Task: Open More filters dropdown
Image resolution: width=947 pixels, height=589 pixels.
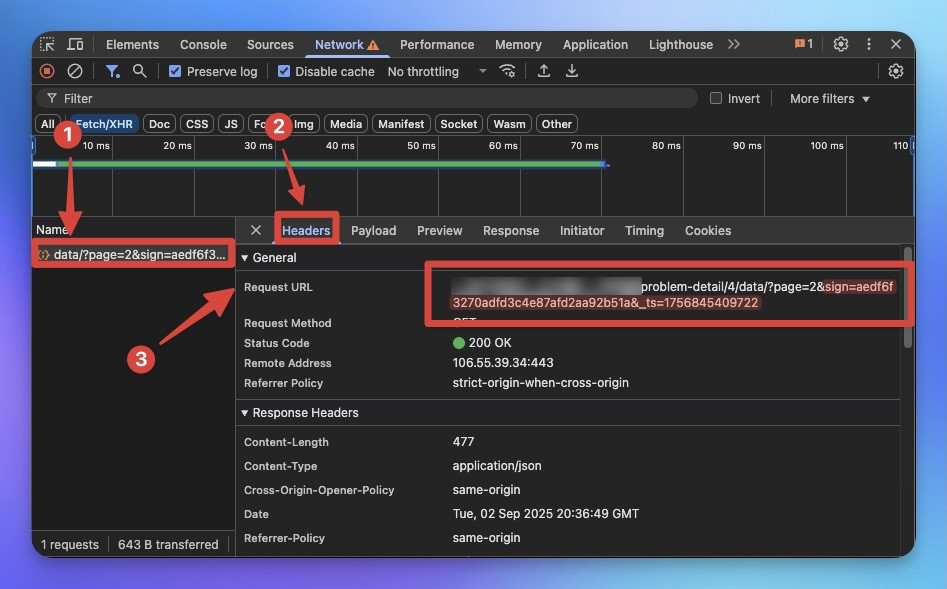Action: 829,98
